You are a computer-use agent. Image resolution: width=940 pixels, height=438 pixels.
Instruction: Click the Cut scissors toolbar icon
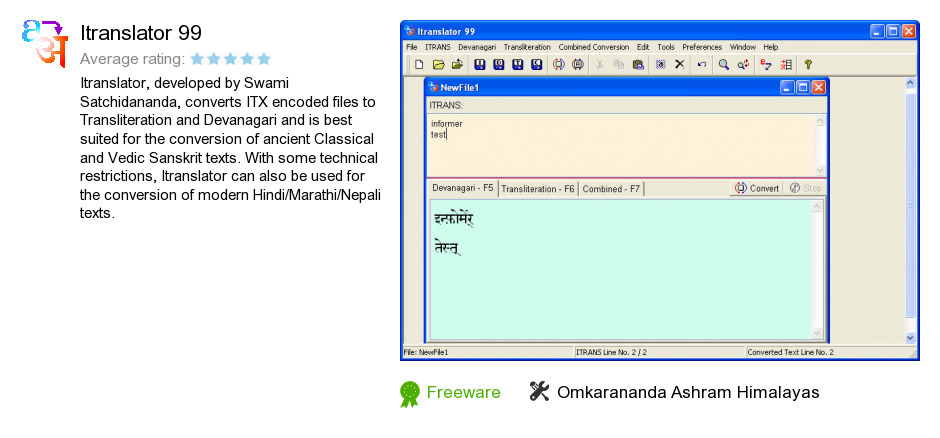599,64
